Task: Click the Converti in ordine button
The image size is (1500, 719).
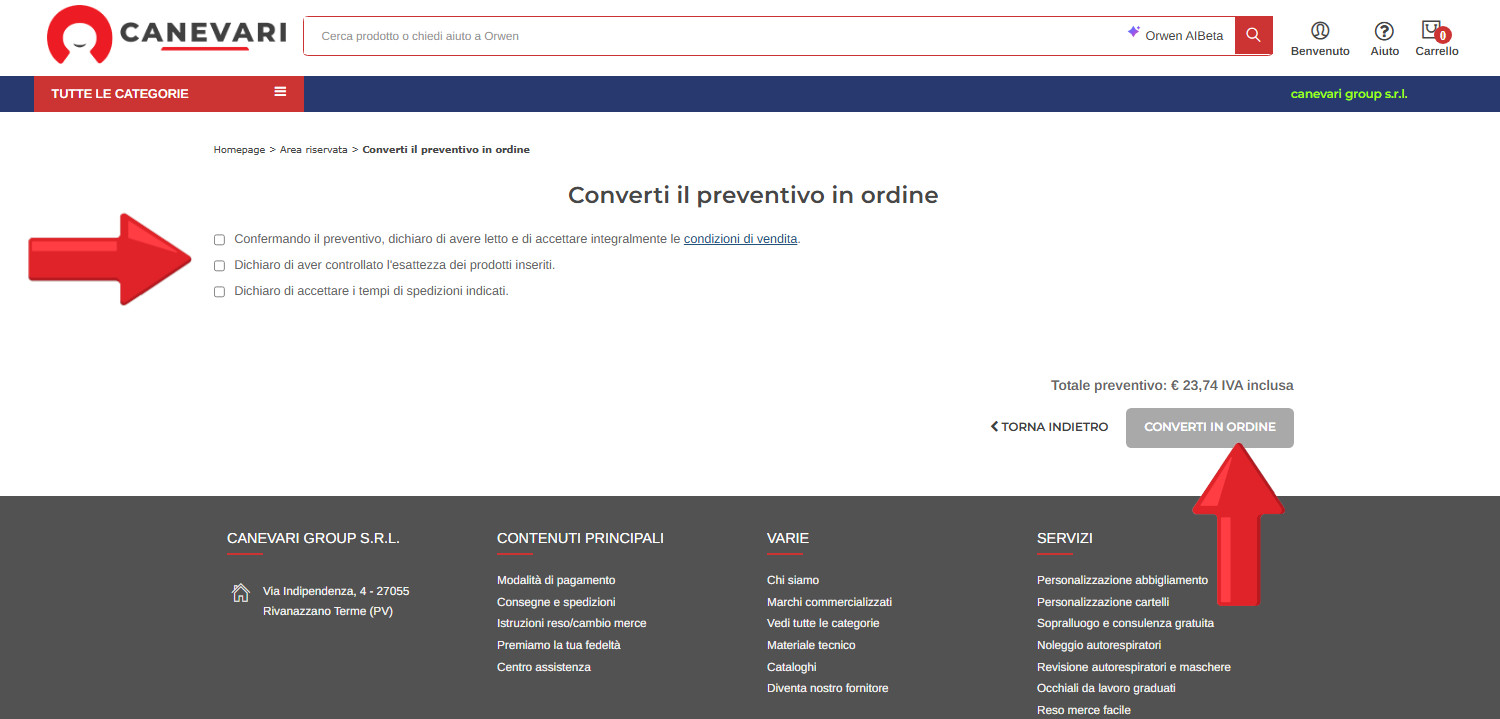Action: point(1210,428)
